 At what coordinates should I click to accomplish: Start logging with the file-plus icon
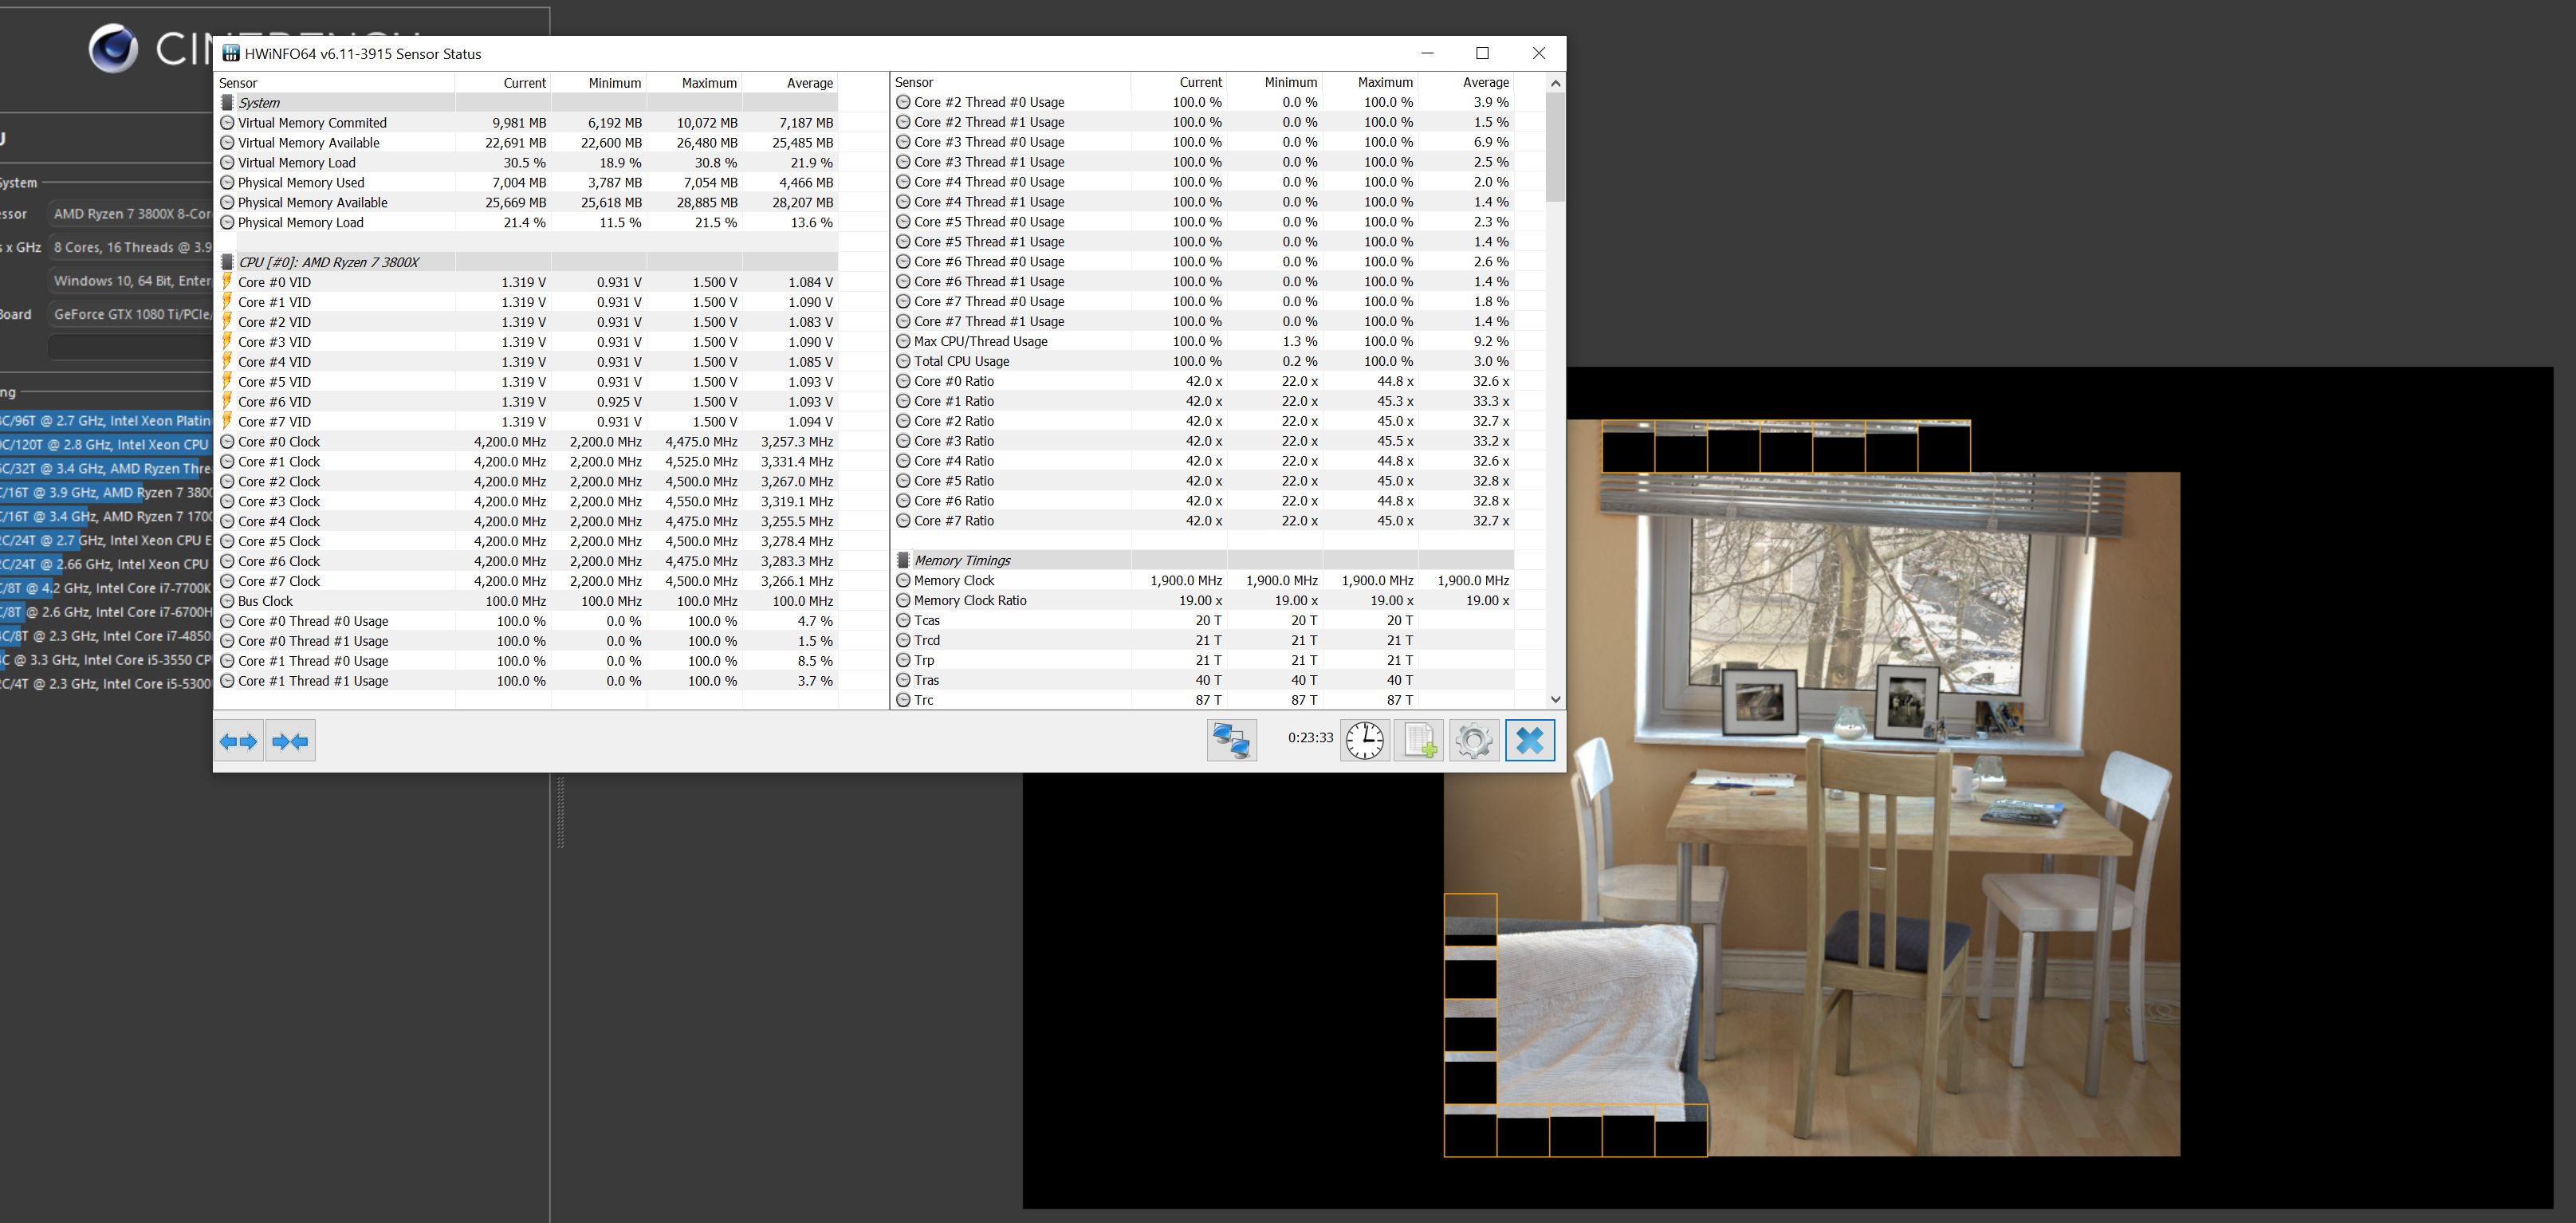coord(1419,741)
